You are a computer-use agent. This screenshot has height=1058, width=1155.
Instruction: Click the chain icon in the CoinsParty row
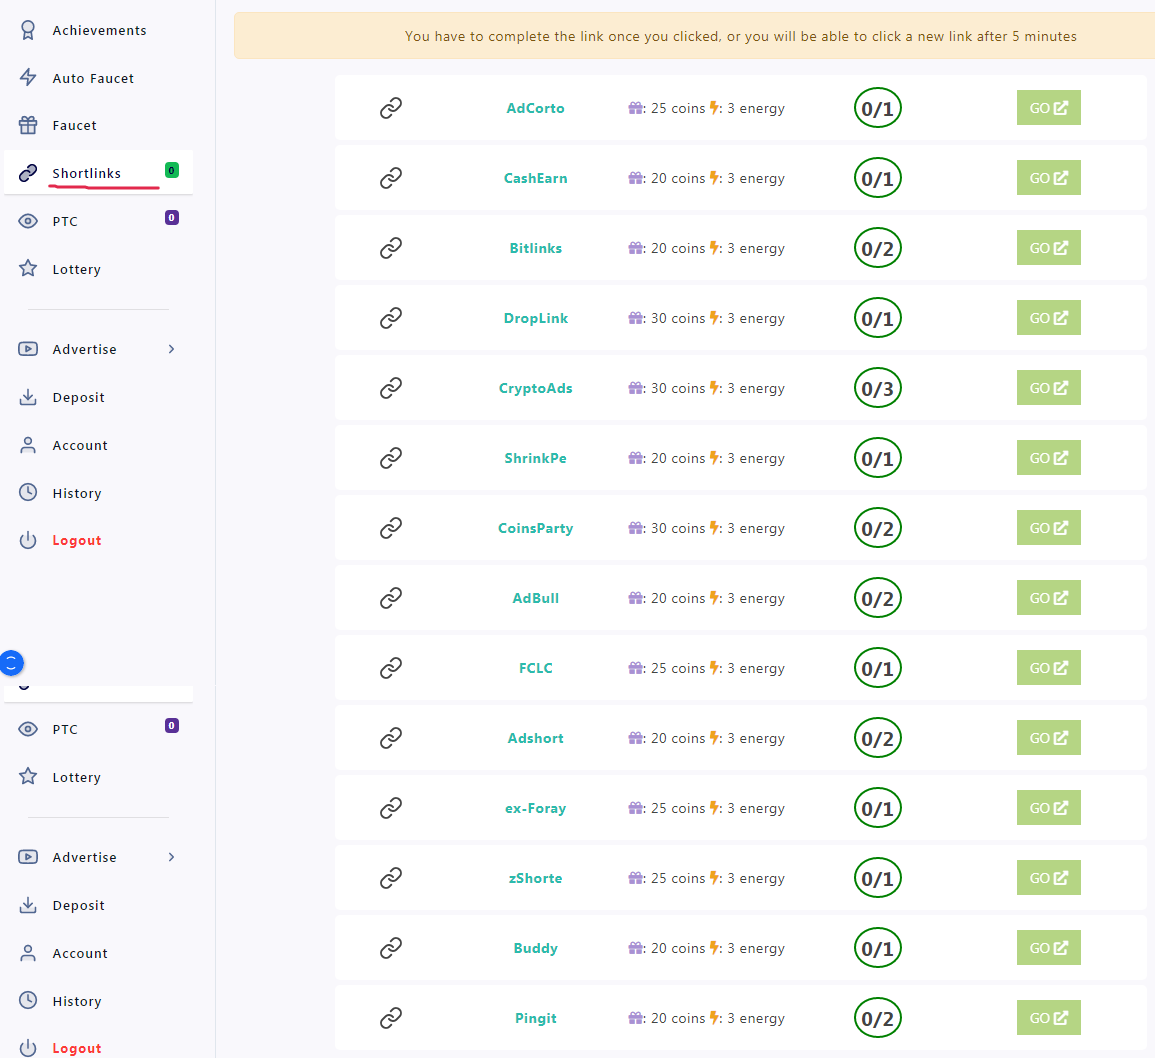[x=391, y=528]
